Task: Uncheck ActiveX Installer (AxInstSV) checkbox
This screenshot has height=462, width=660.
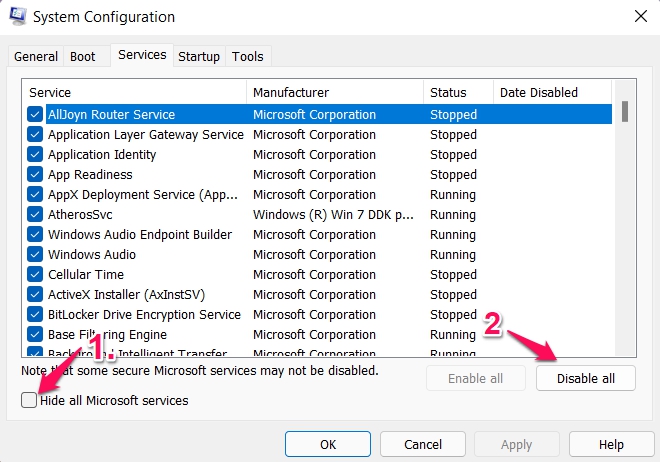Action: click(35, 295)
